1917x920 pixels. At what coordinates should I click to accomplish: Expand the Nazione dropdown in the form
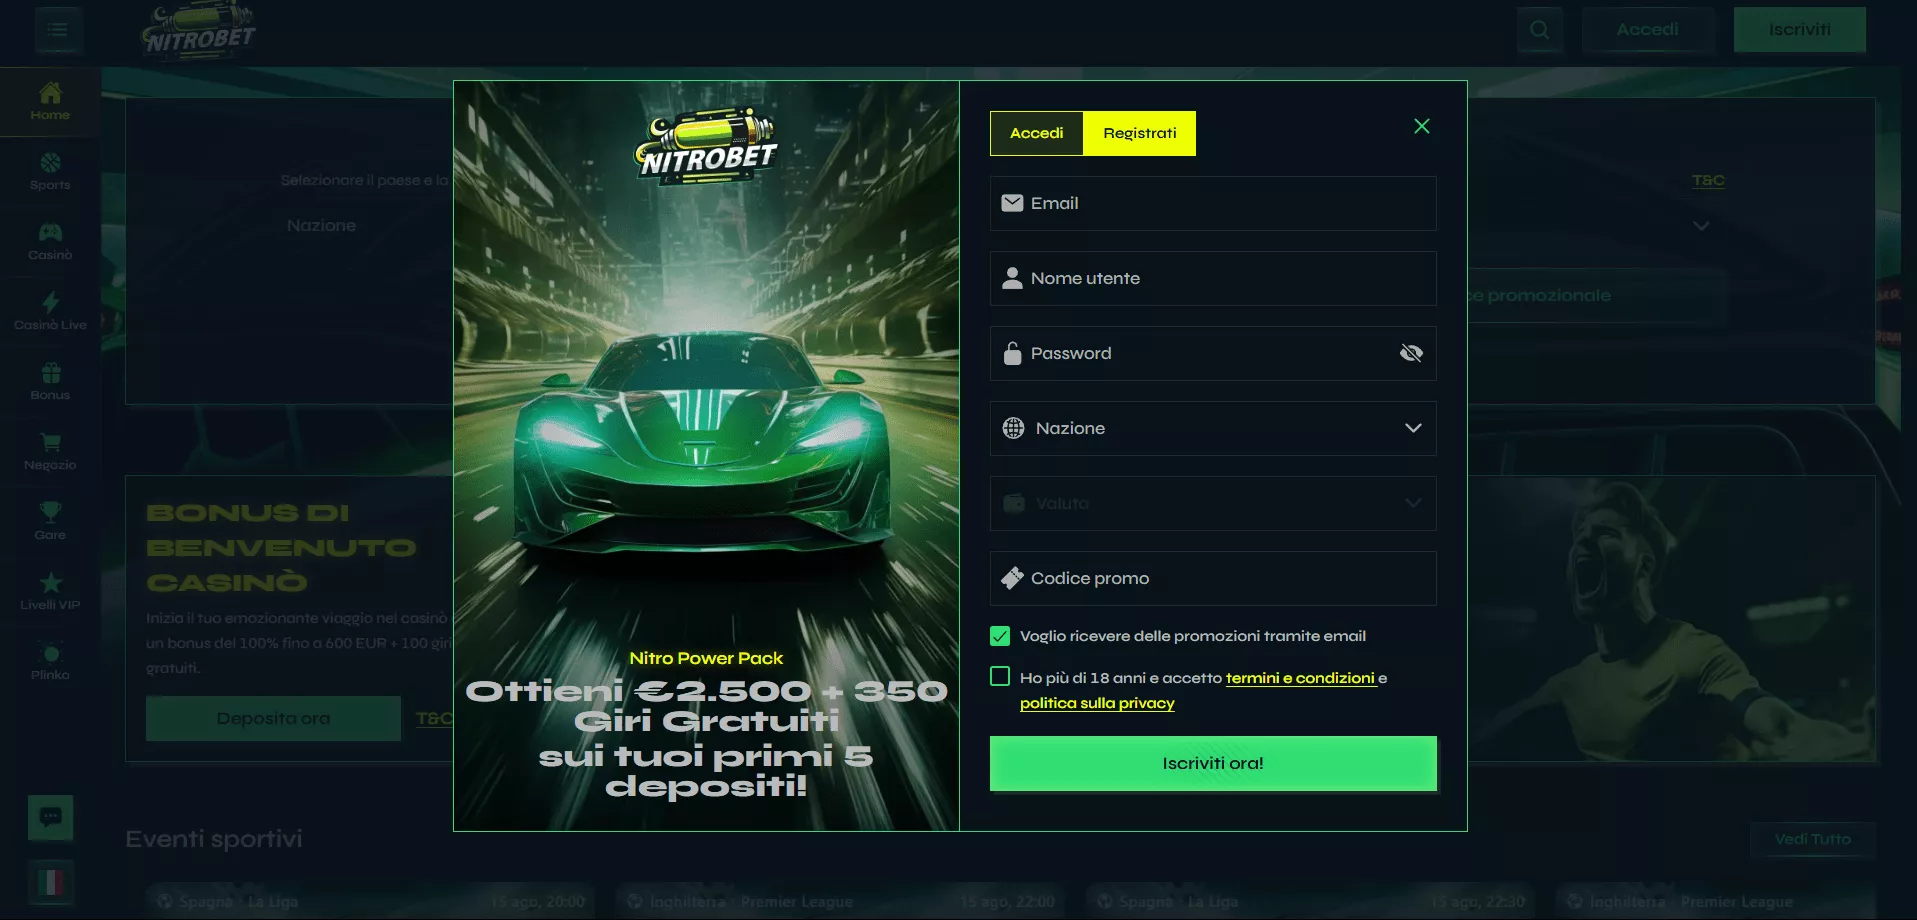pos(1213,428)
